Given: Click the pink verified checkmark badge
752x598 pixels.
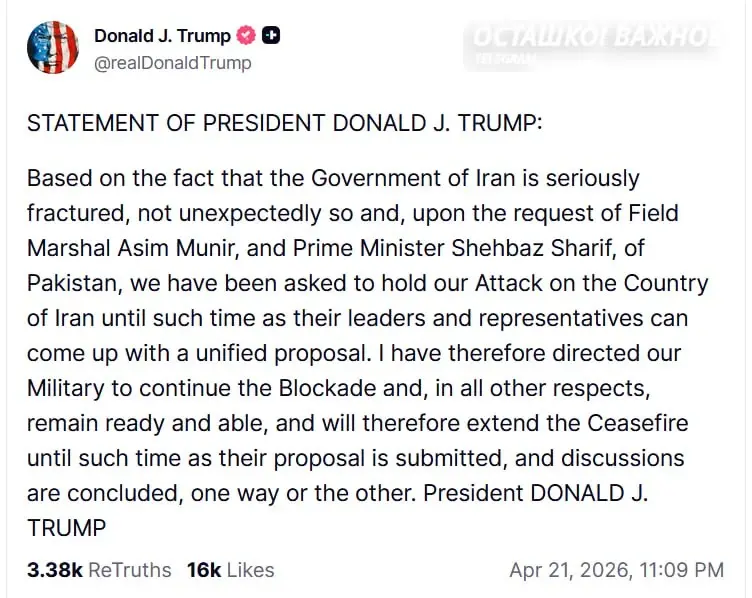Looking at the screenshot, I should 246,36.
